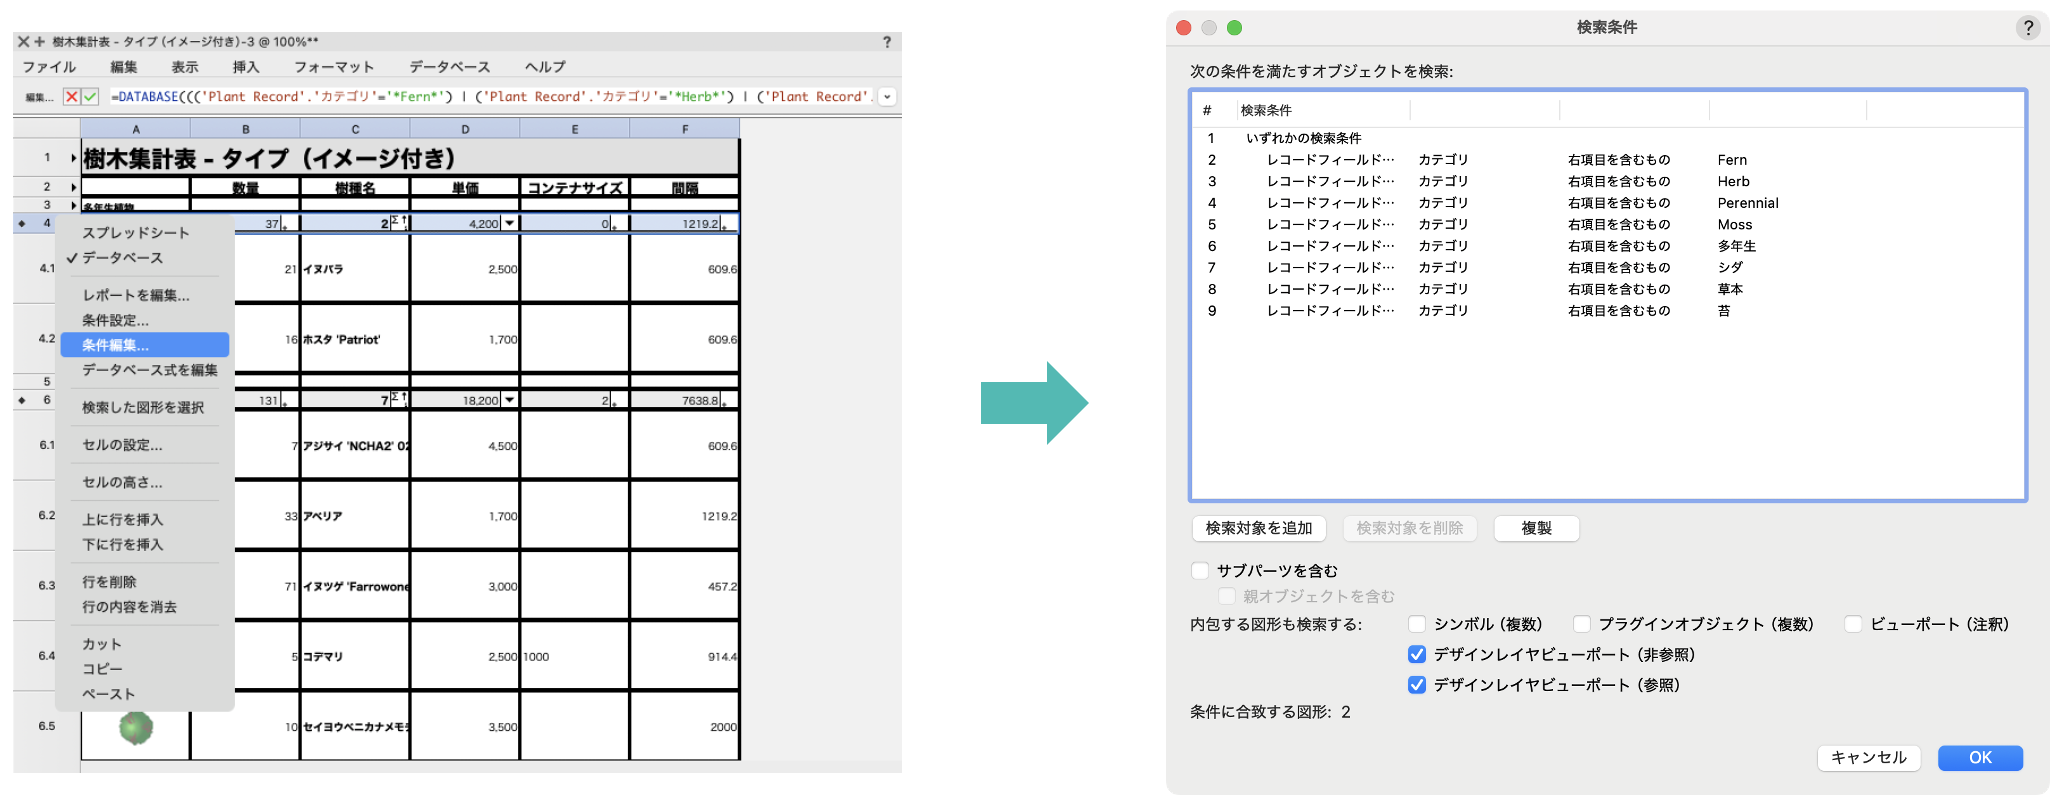This screenshot has height=812, width=2058.
Task: Click the help question mark in 検索条件 dialog
Action: [2027, 28]
